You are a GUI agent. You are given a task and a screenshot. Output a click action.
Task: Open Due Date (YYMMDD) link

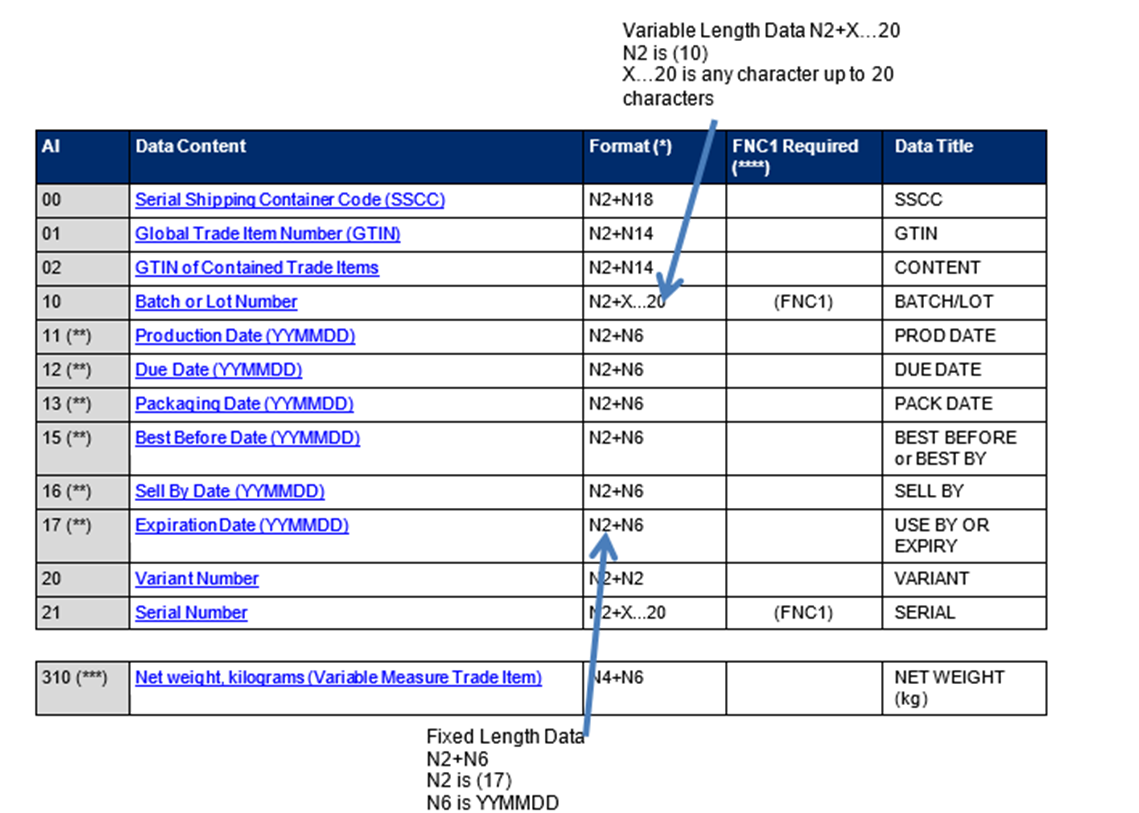pyautogui.click(x=218, y=370)
